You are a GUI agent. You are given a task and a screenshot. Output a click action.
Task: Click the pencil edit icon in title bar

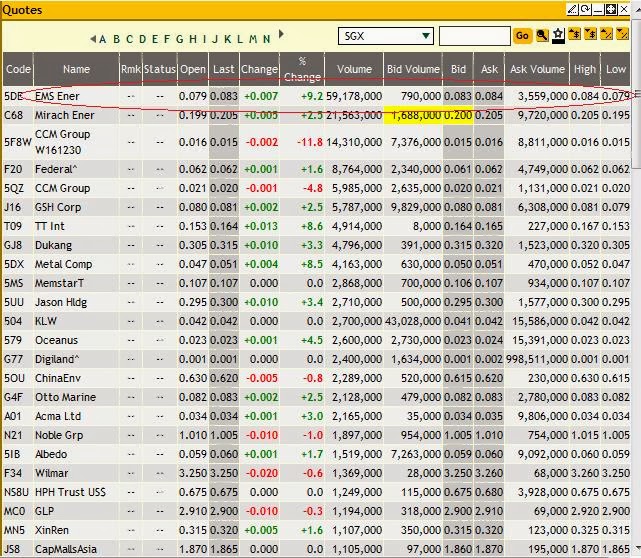coord(572,9)
